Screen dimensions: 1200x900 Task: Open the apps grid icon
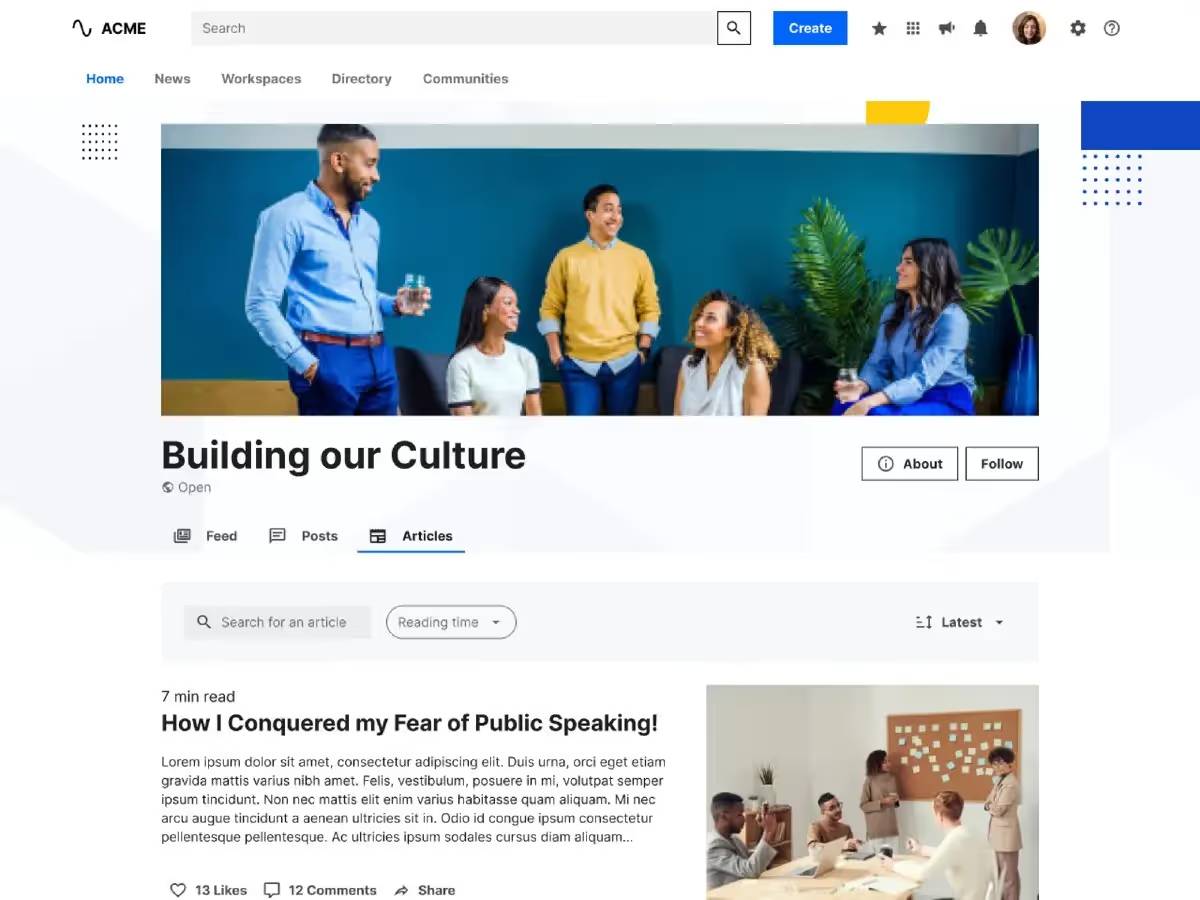(913, 28)
